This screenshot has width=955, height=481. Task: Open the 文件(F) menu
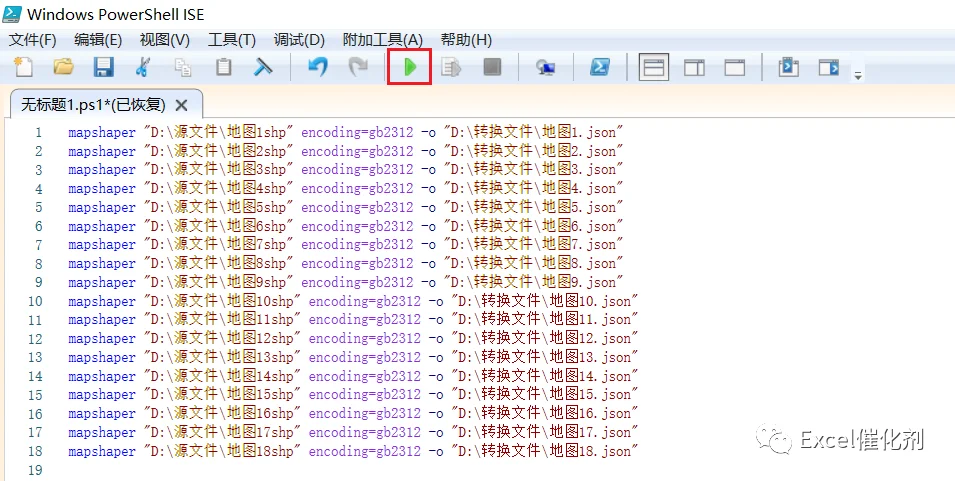pos(32,40)
